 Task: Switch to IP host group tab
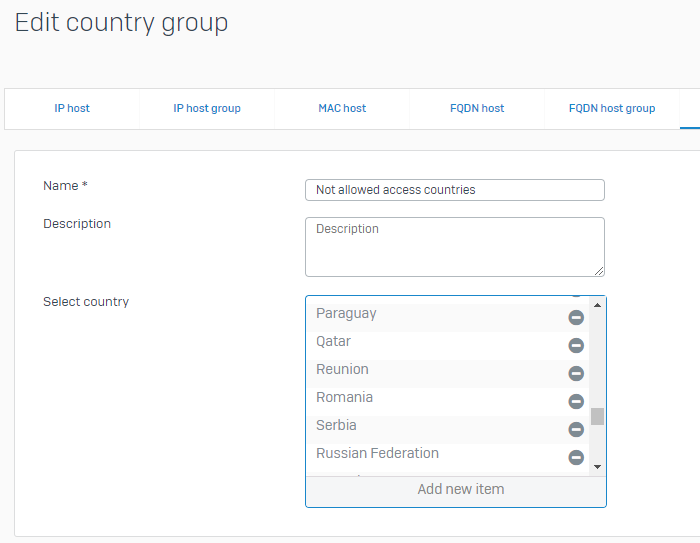[207, 109]
